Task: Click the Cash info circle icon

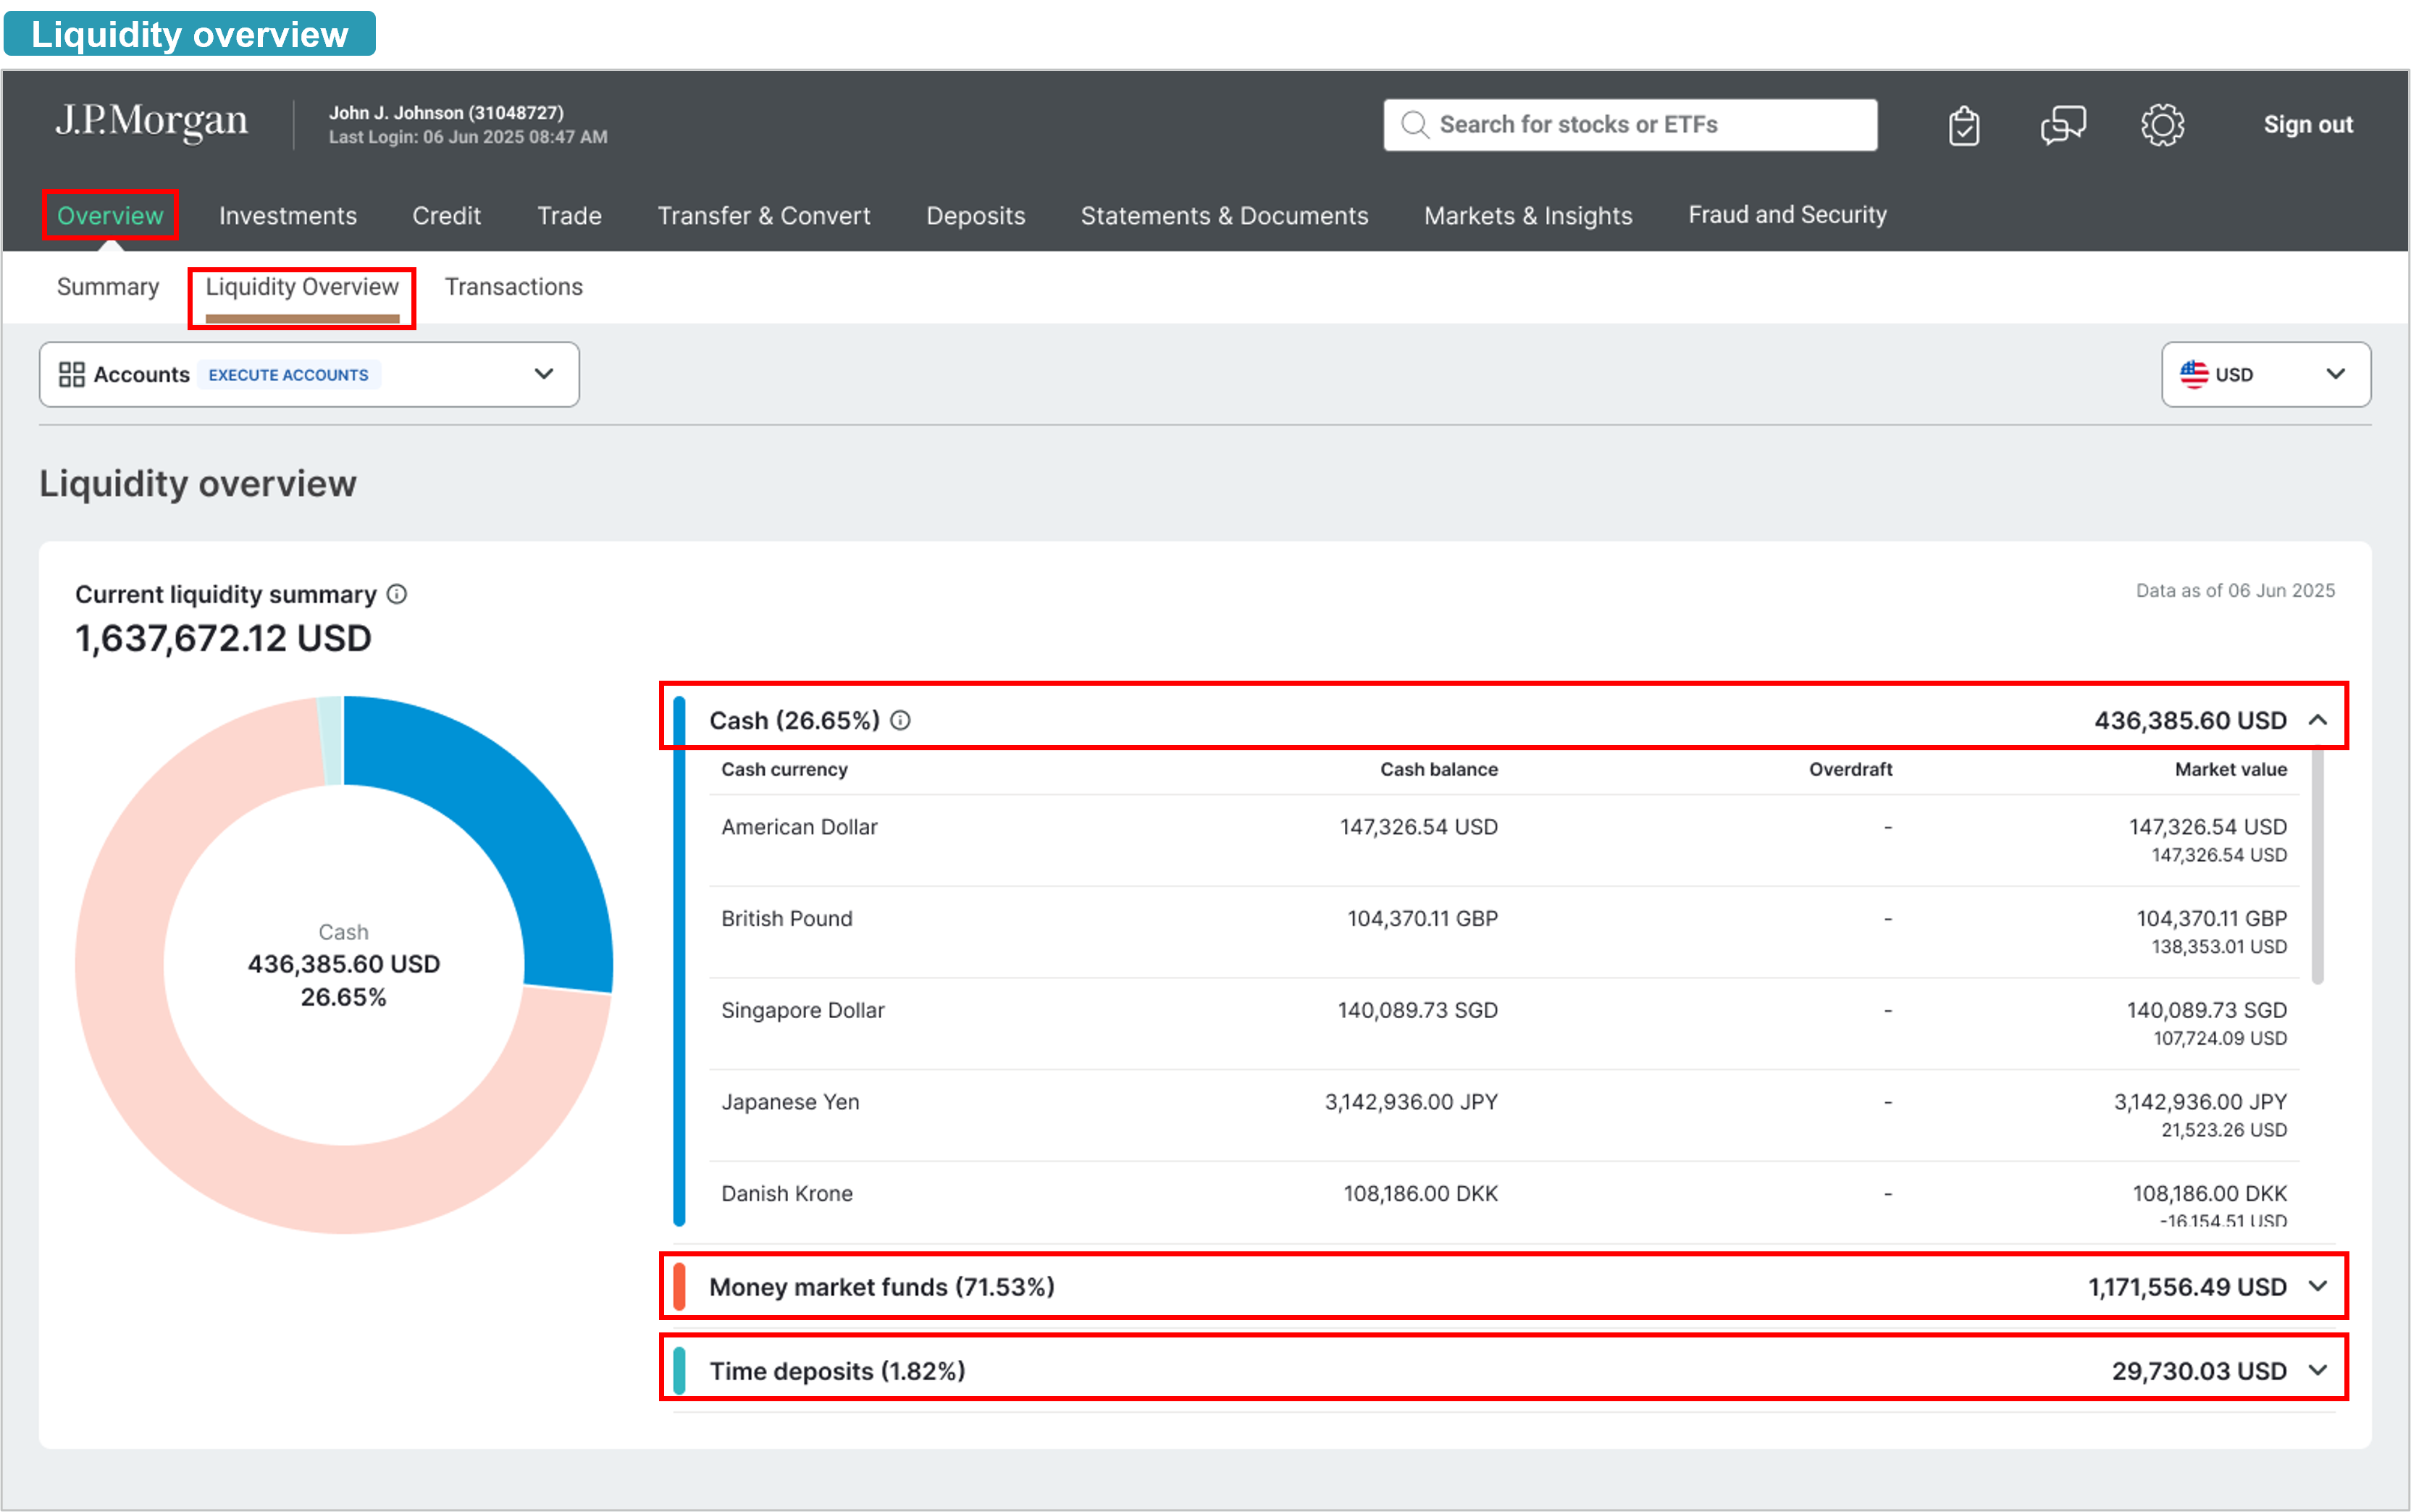Action: tap(900, 720)
